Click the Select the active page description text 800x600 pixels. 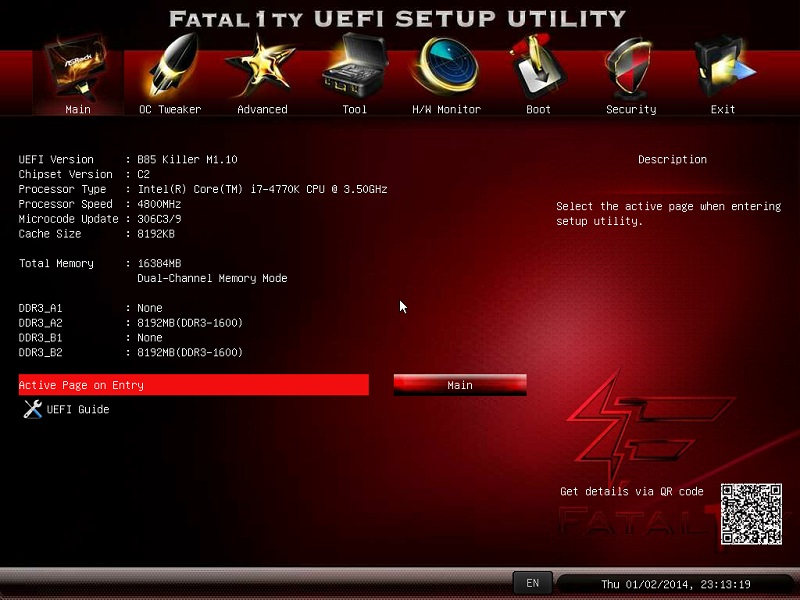point(668,213)
